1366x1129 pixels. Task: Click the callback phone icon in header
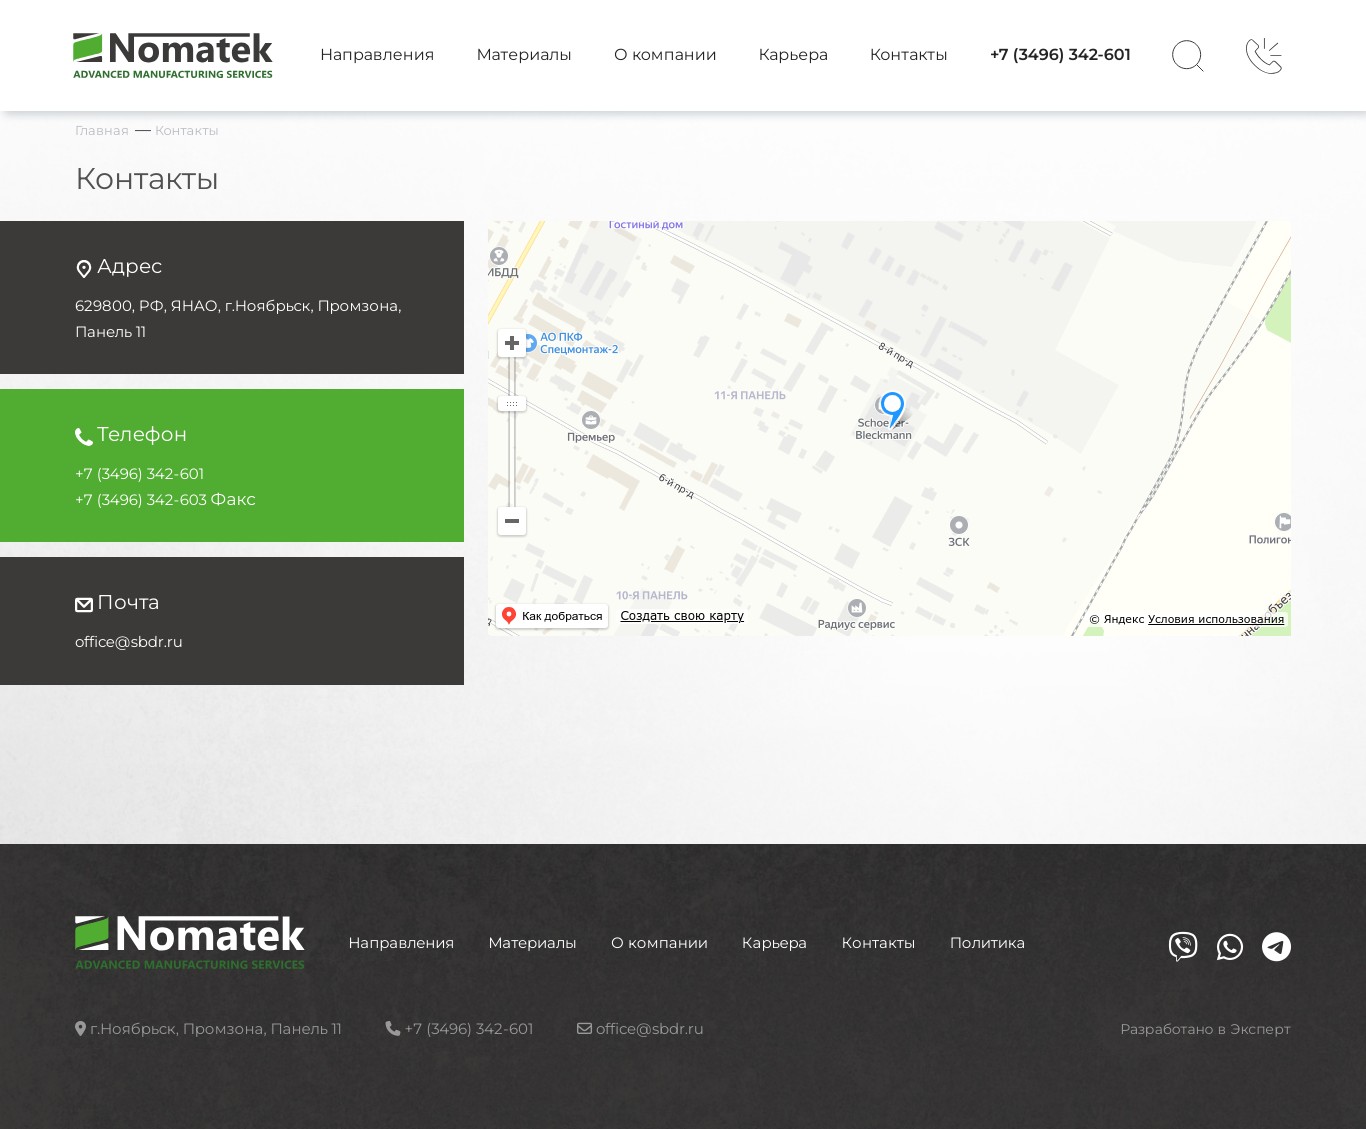[x=1264, y=56]
